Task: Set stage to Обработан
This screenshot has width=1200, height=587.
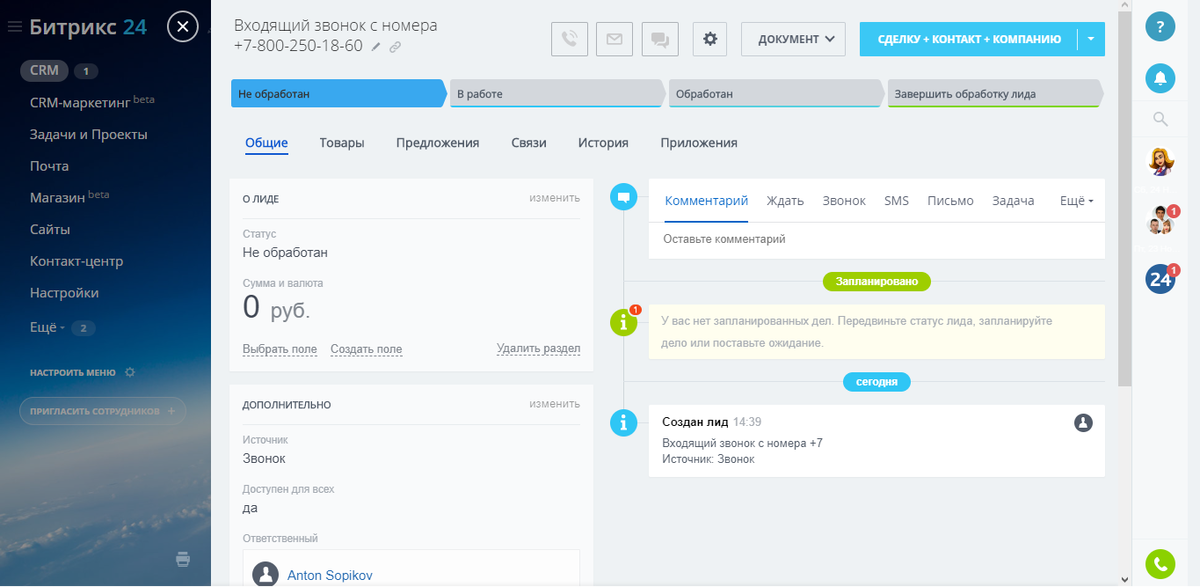Action: (775, 93)
